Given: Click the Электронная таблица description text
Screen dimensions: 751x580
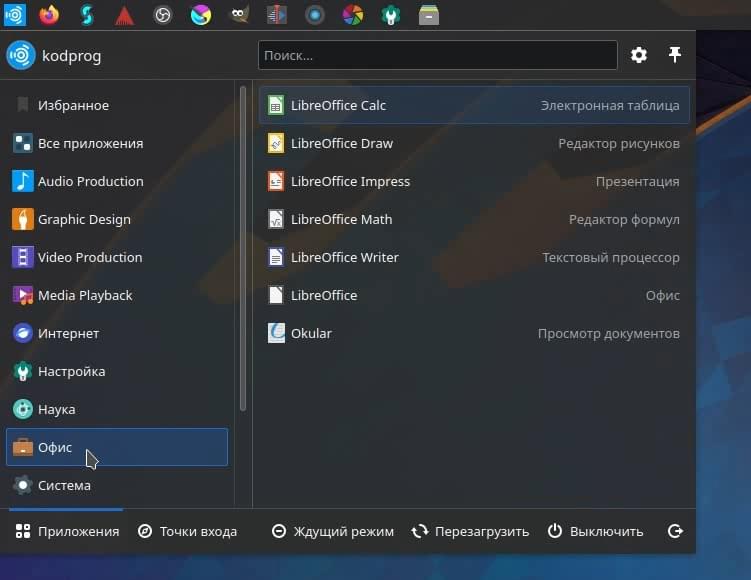Looking at the screenshot, I should point(610,105).
